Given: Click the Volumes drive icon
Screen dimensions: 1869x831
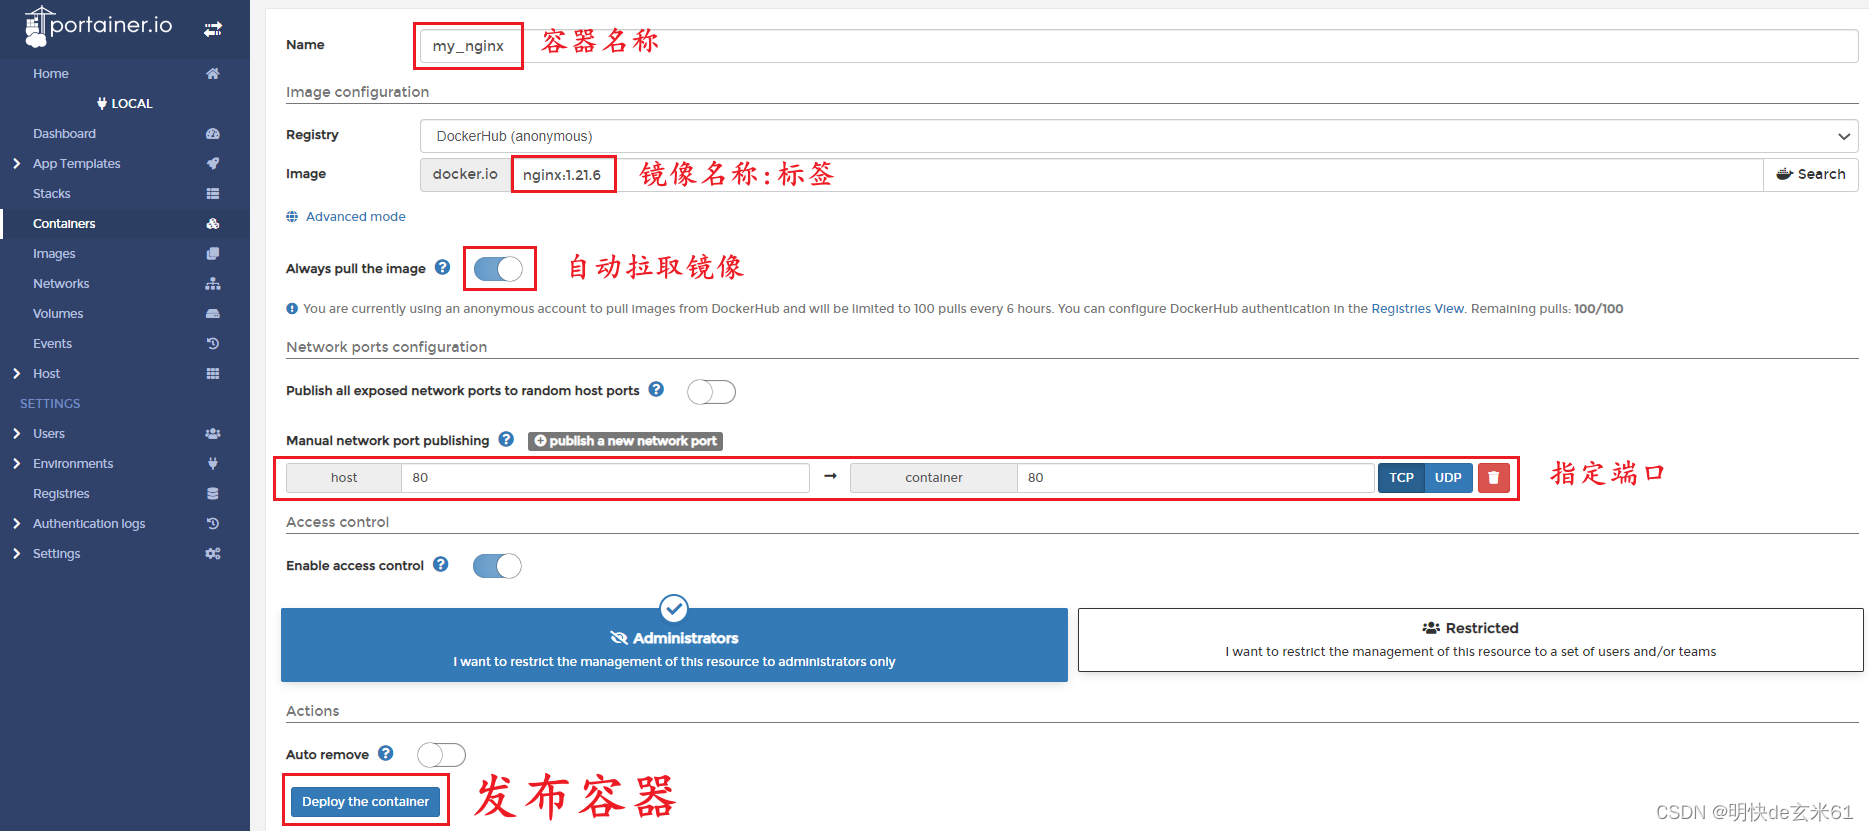Looking at the screenshot, I should click(213, 313).
